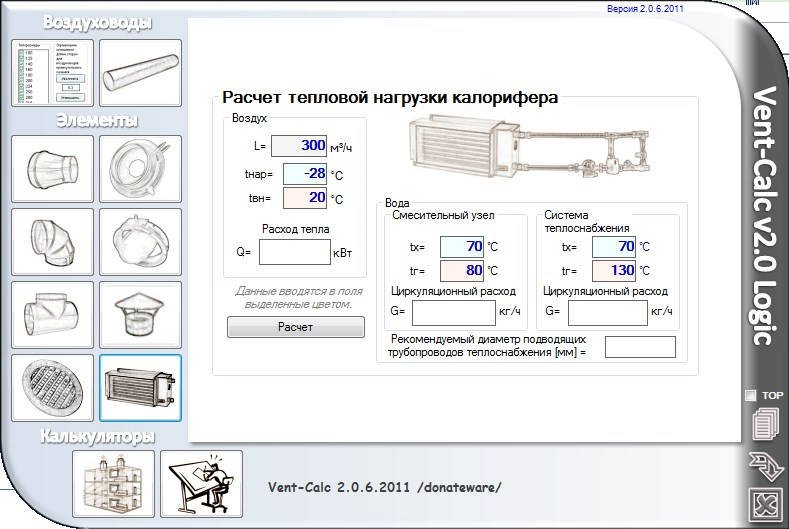789x529 pixels.
Task: Click the Расчет тепловой нагрузки калорифера title
Action: (x=390, y=97)
